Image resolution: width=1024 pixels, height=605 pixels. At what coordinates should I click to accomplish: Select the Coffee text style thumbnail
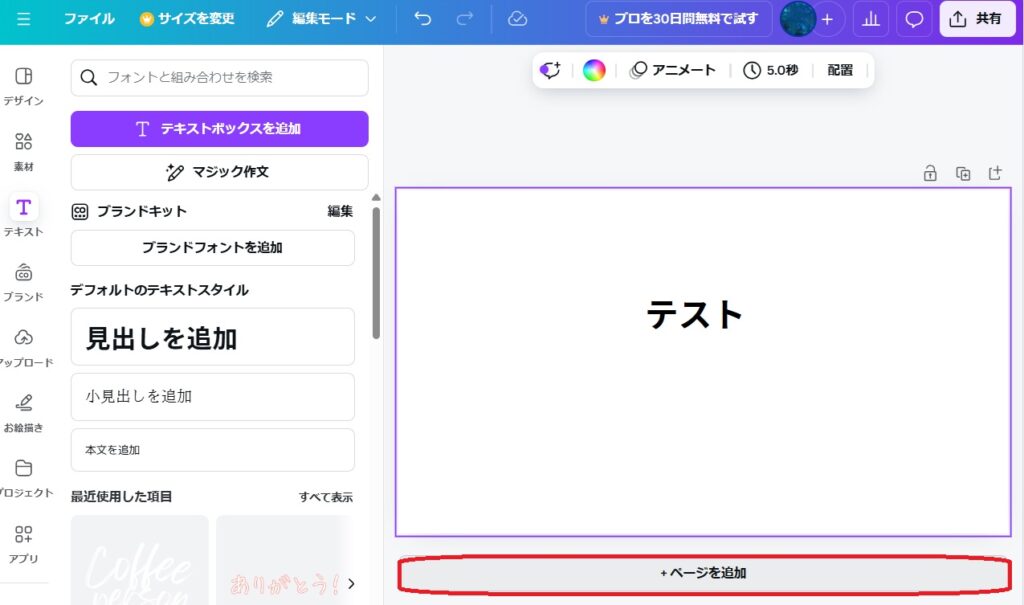[140, 560]
